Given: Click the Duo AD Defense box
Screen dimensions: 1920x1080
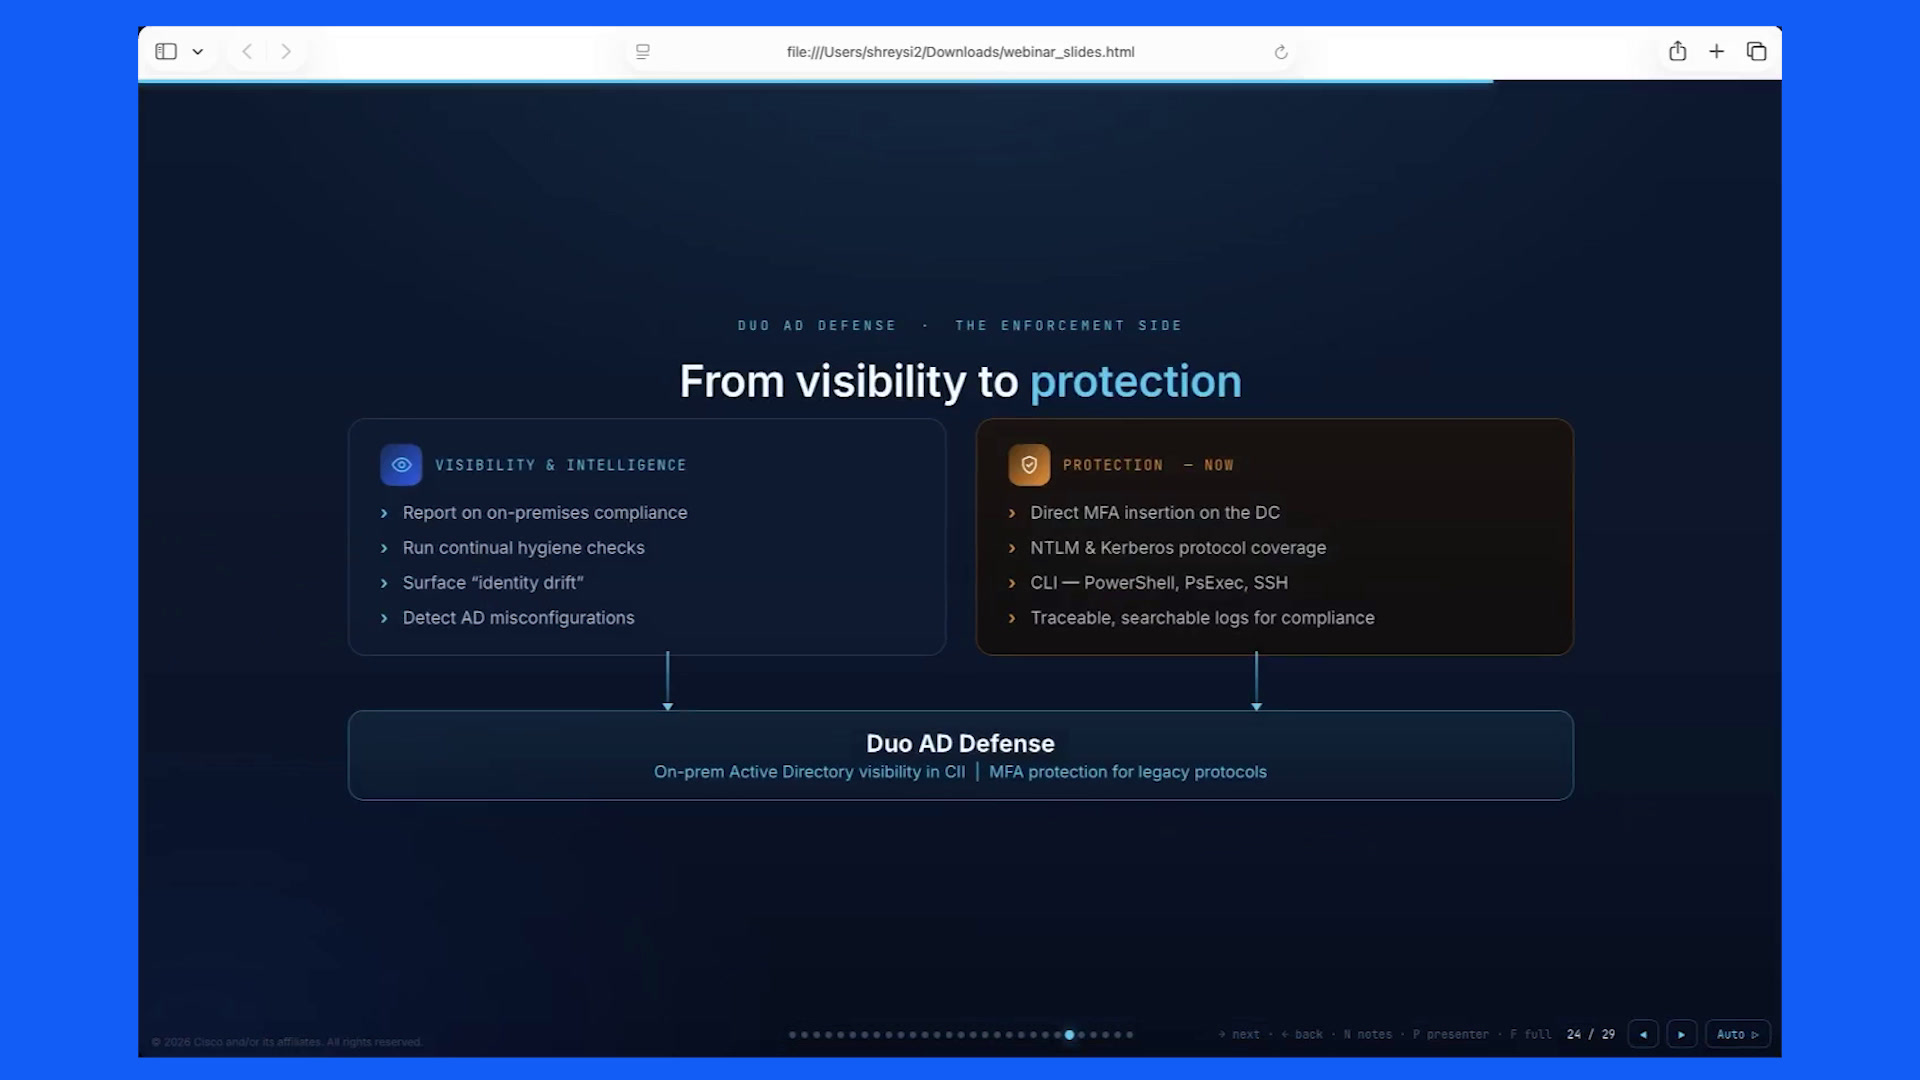Looking at the screenshot, I should point(960,755).
